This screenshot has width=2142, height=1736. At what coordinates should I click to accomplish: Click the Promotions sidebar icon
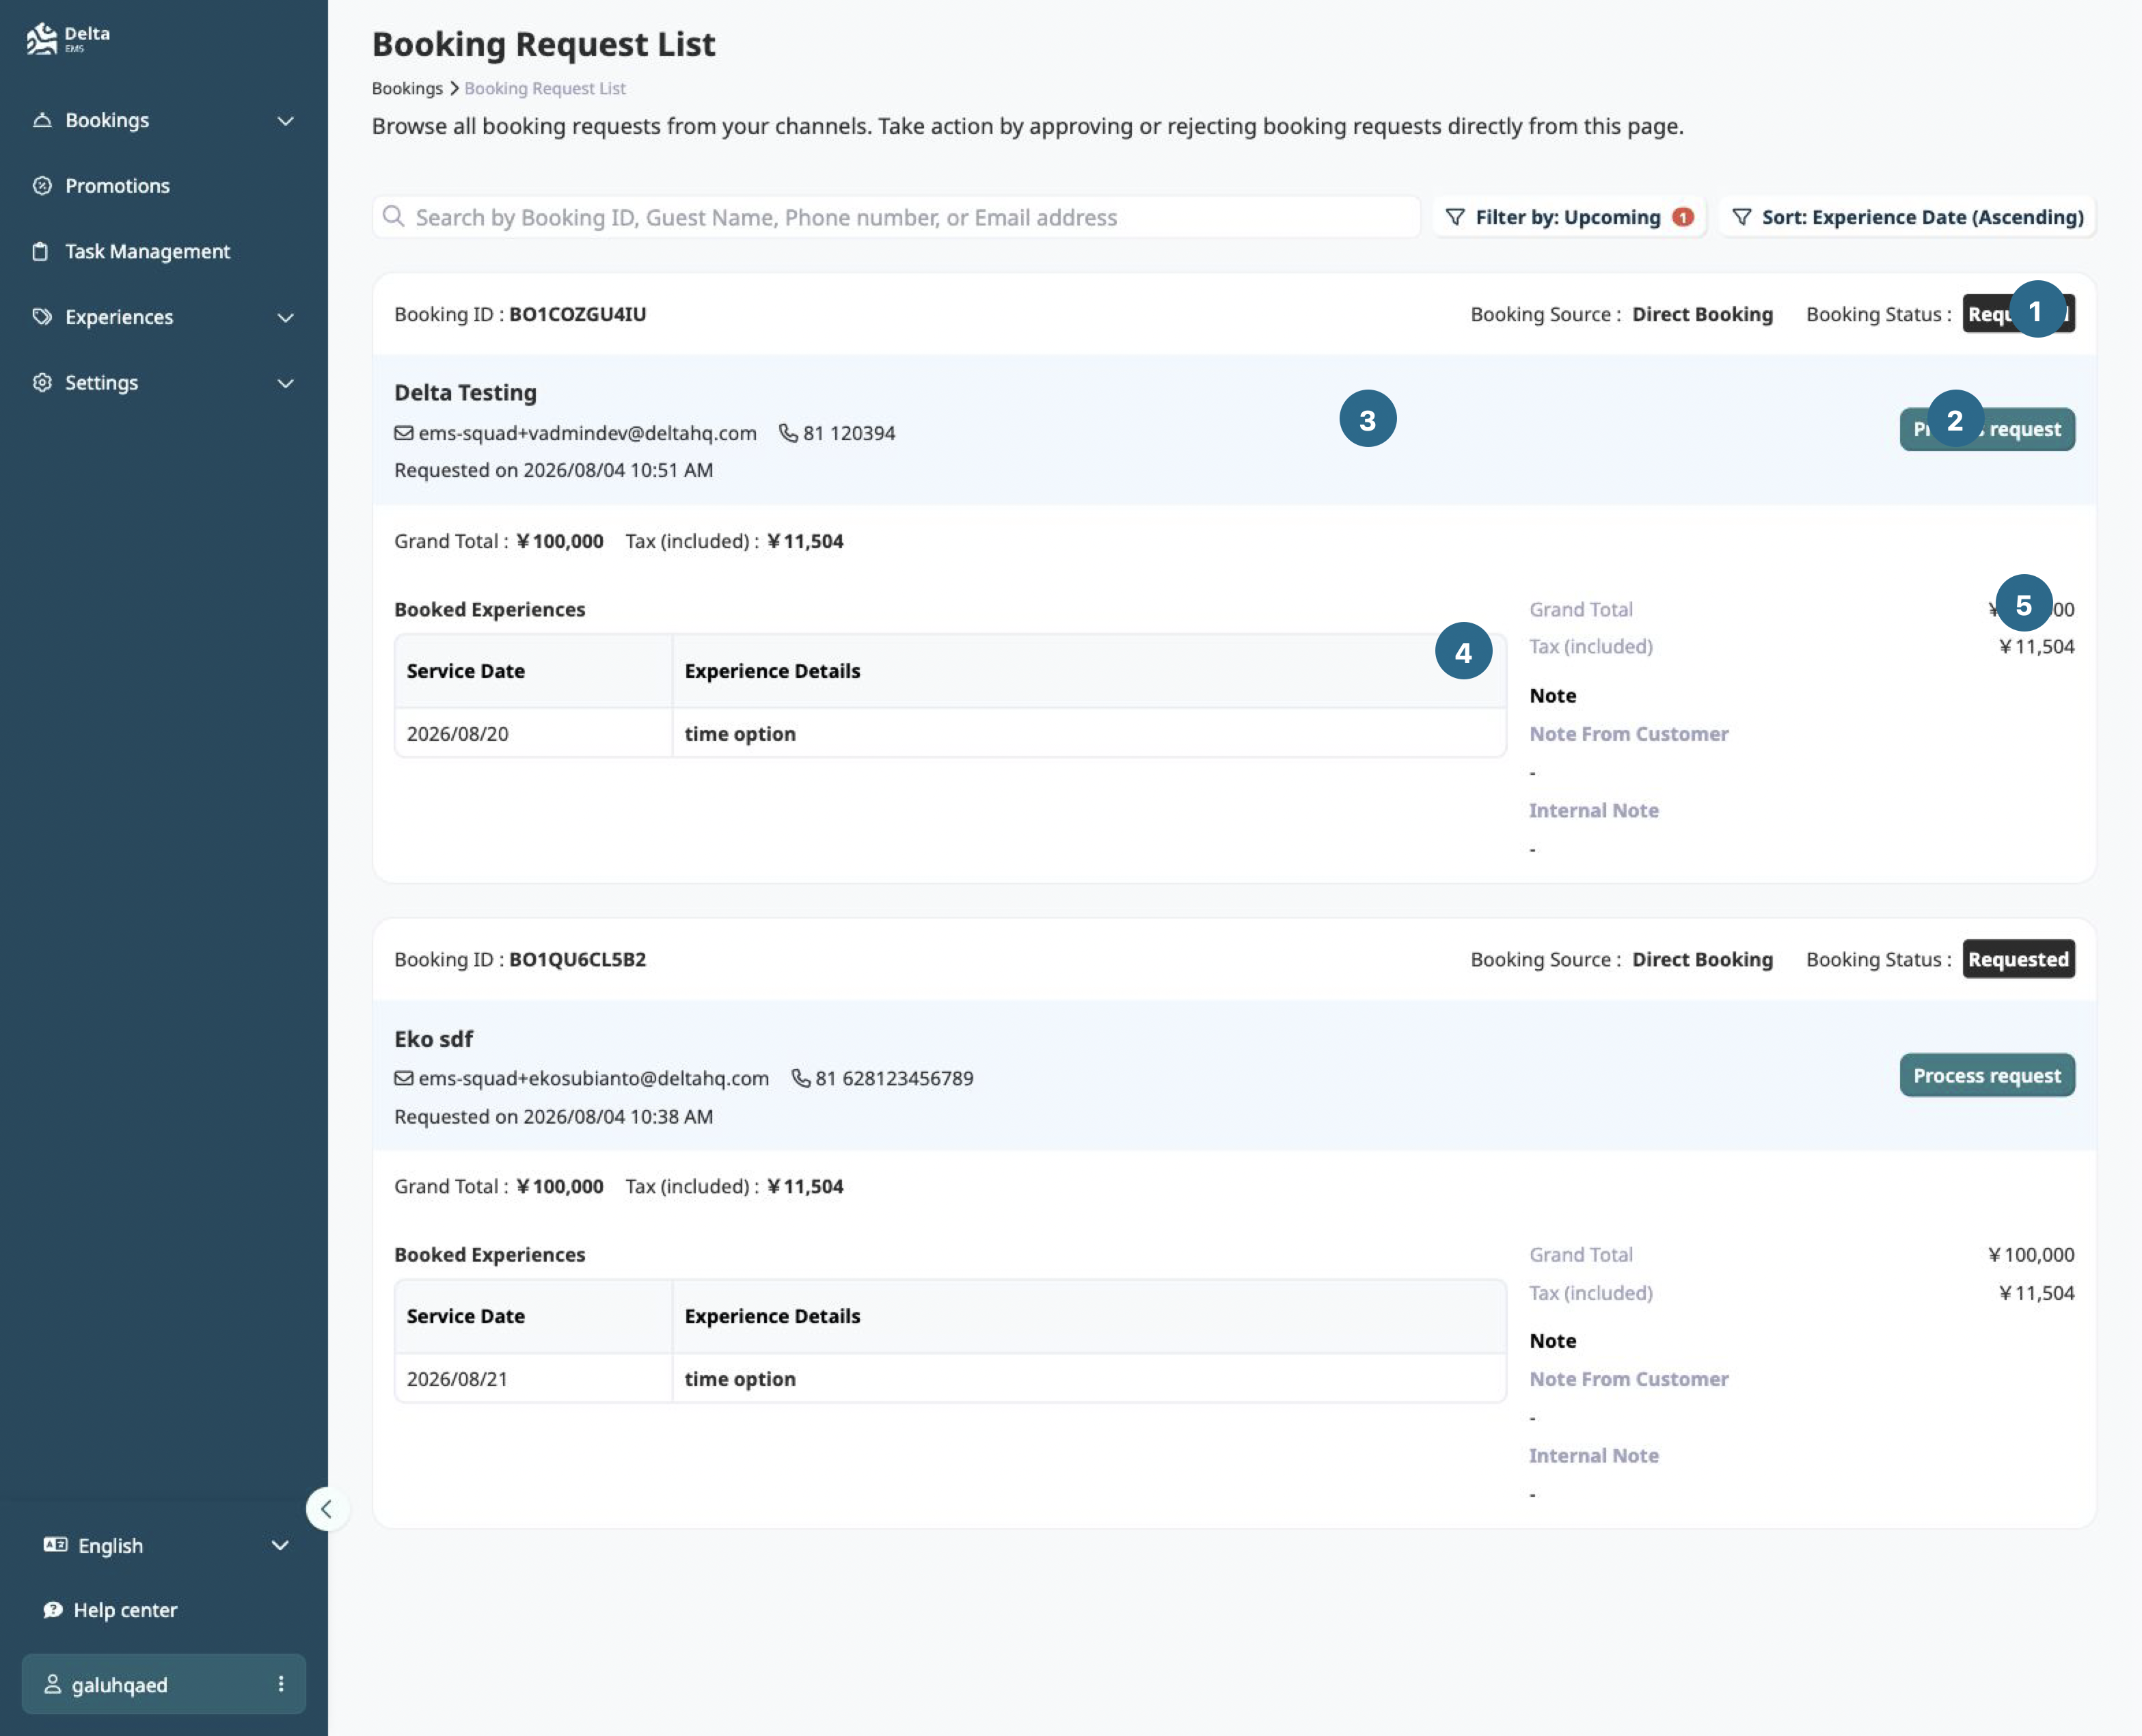42,186
